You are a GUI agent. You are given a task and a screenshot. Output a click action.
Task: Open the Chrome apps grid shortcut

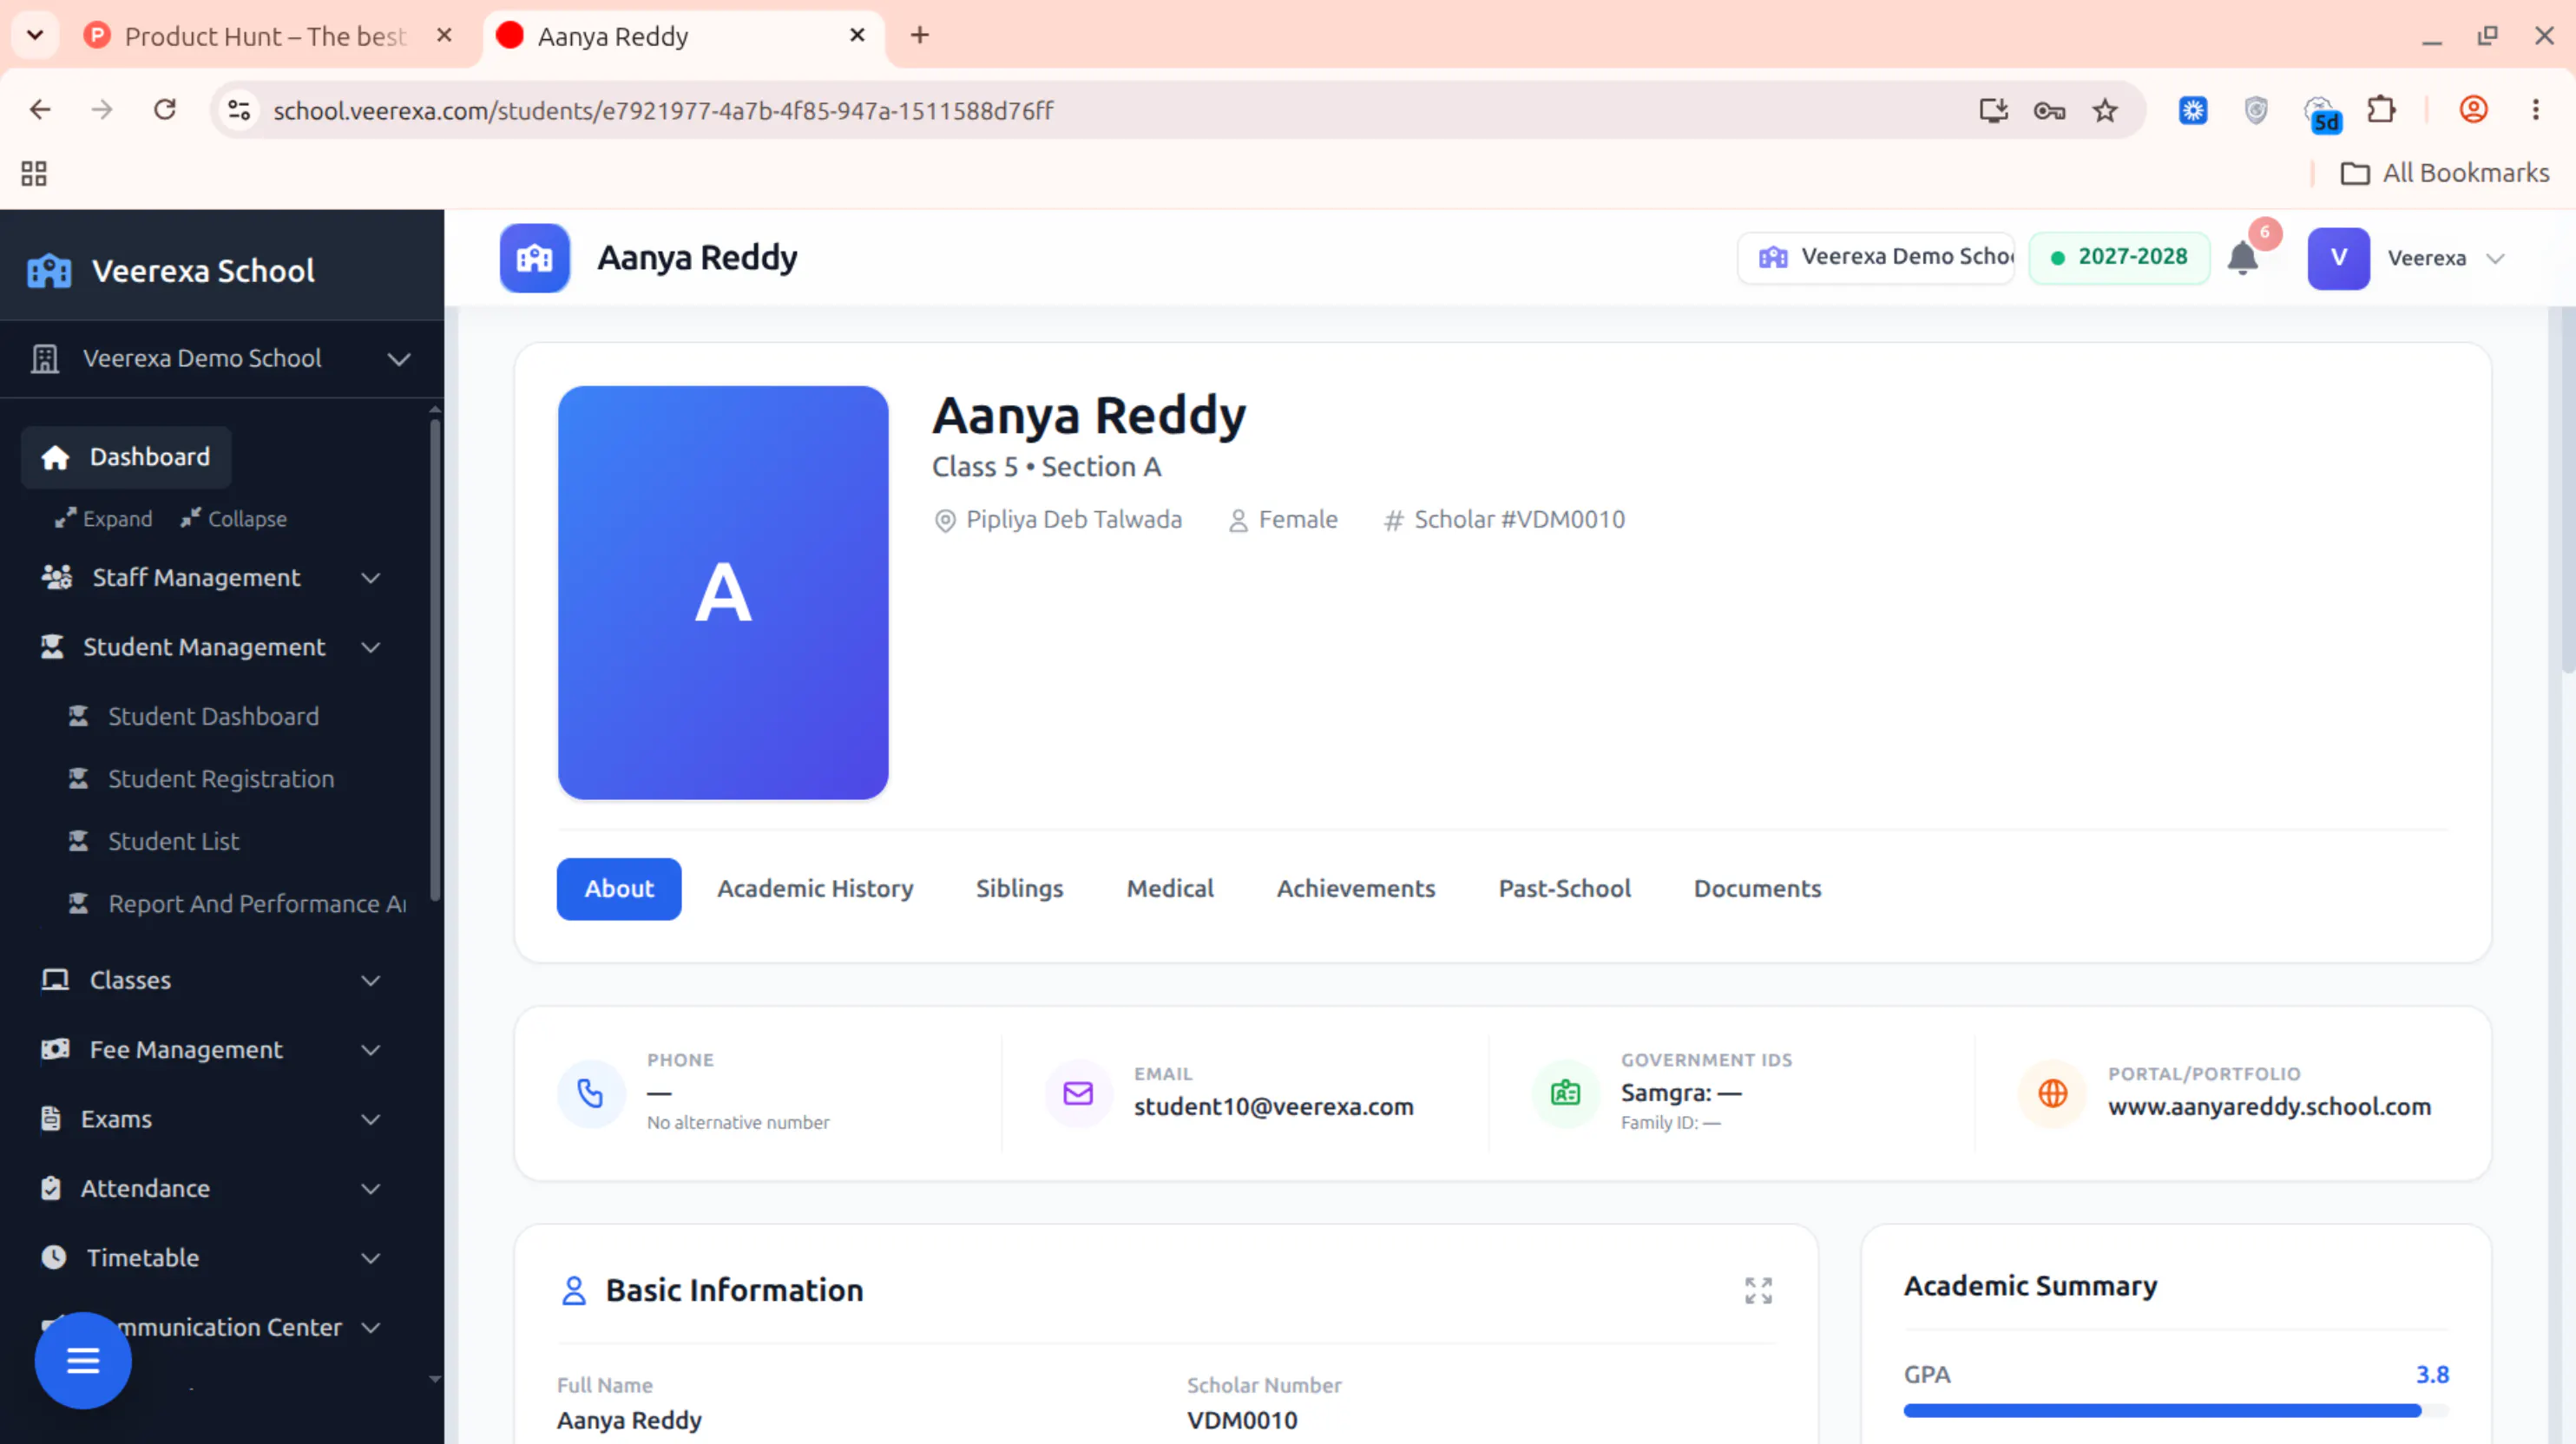click(x=34, y=173)
